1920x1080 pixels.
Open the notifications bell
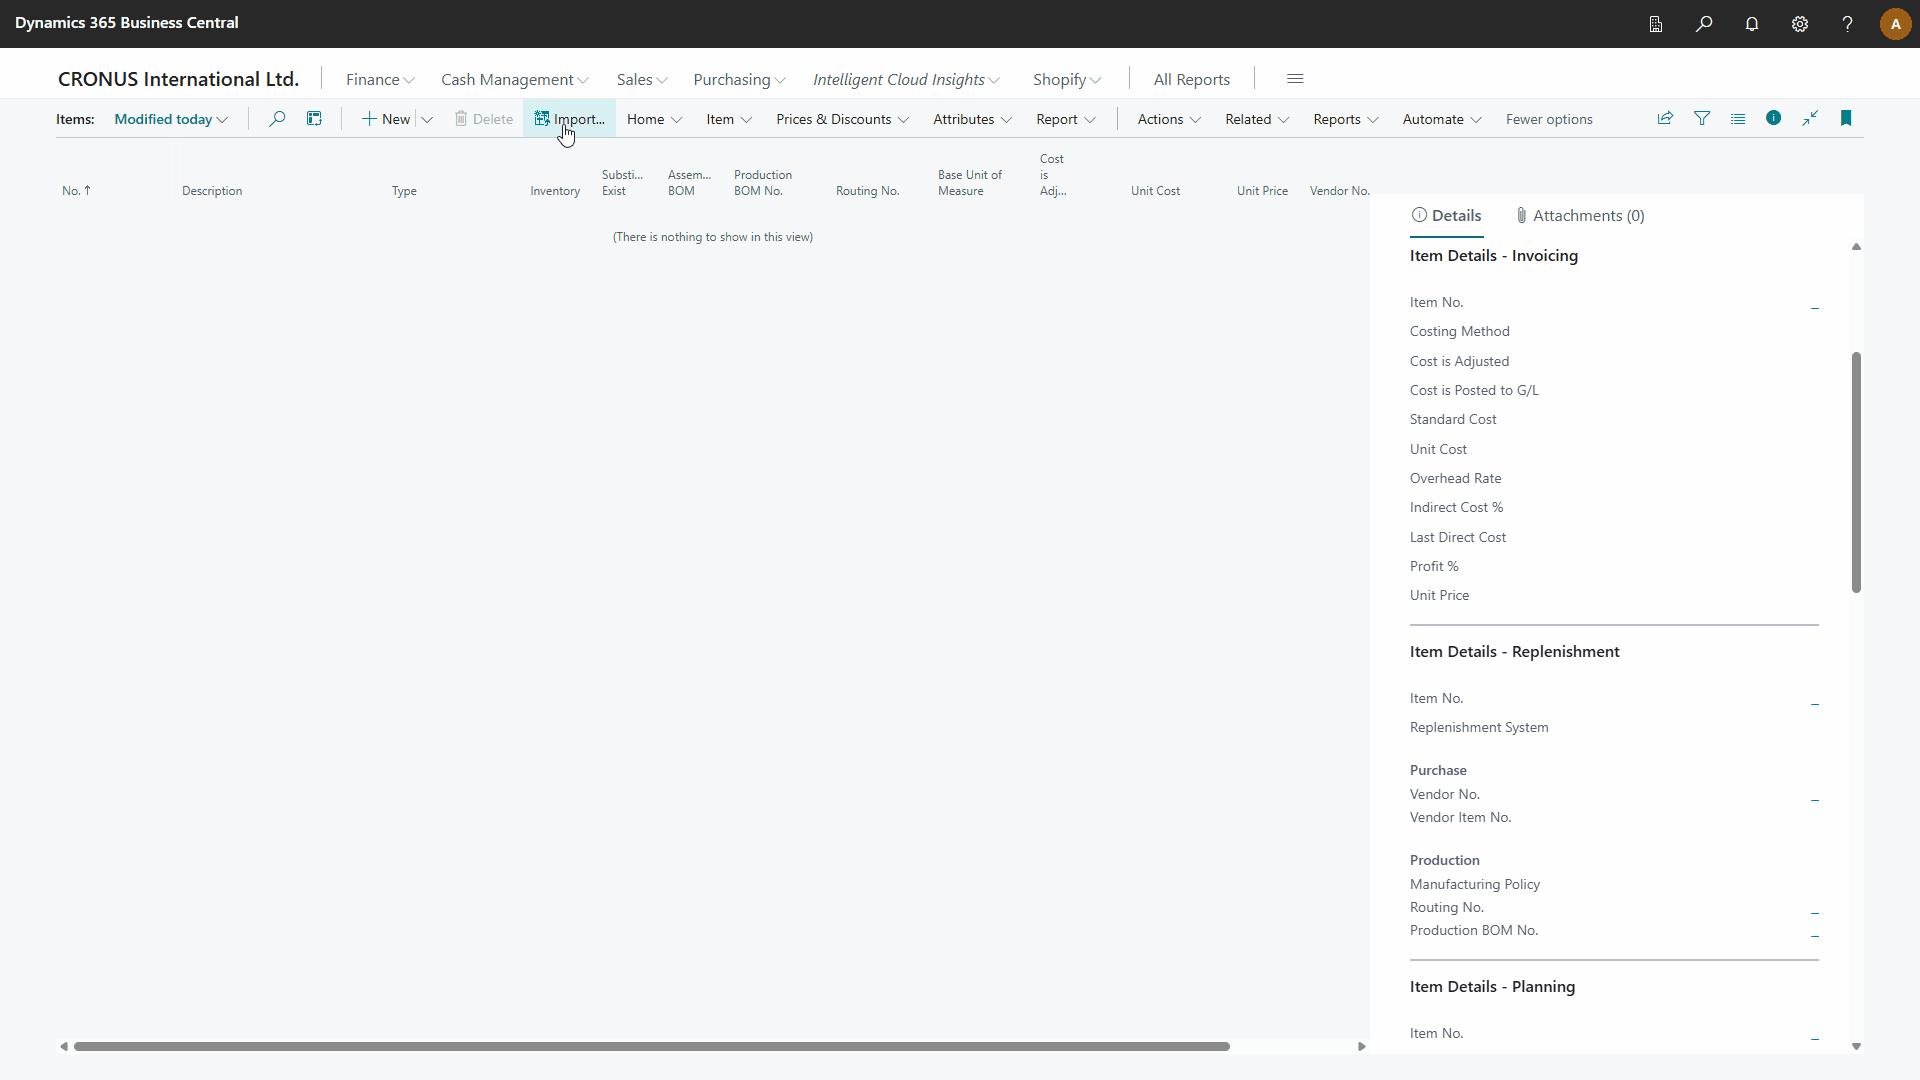[1752, 24]
